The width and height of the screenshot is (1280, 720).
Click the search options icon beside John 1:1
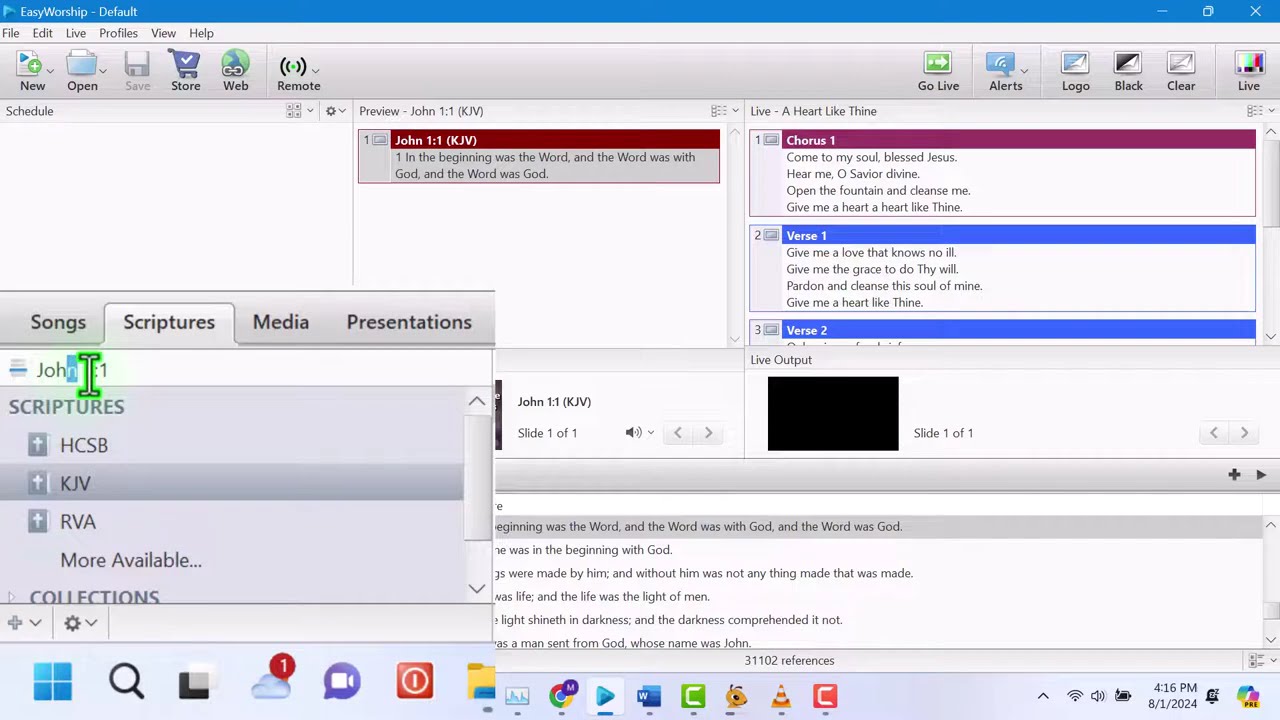(x=18, y=370)
